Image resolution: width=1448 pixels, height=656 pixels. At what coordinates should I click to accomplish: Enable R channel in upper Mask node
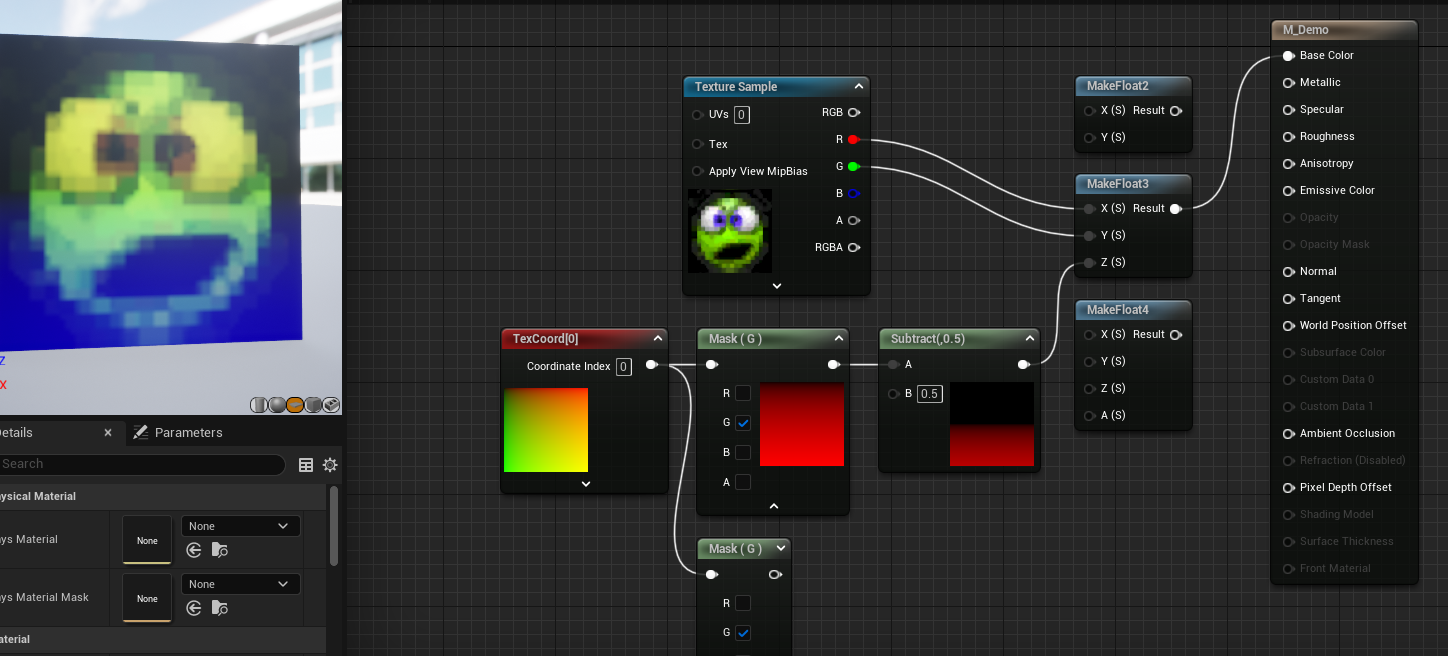click(743, 393)
